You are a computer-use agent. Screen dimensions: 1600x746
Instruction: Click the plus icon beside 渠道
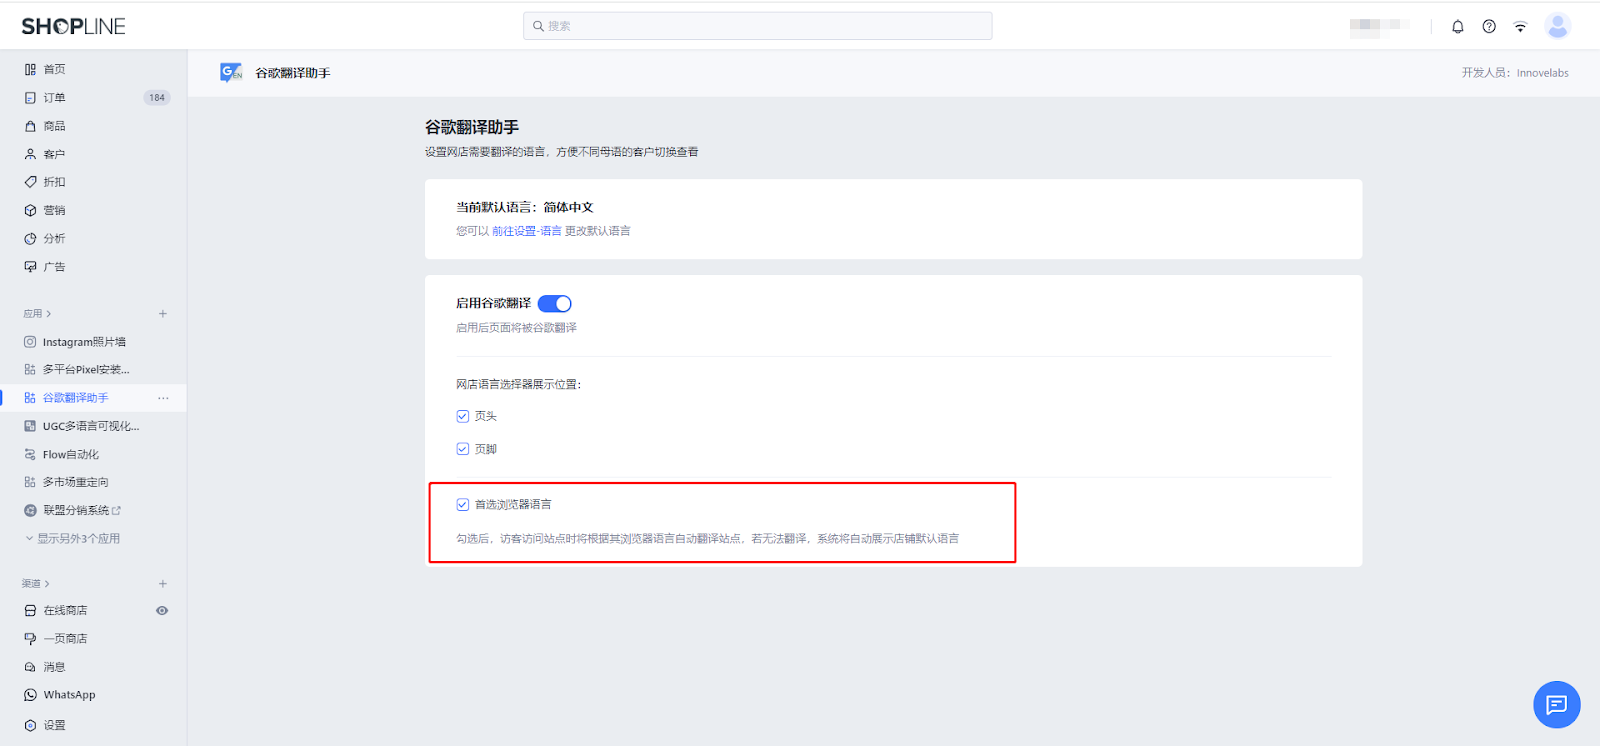click(163, 584)
